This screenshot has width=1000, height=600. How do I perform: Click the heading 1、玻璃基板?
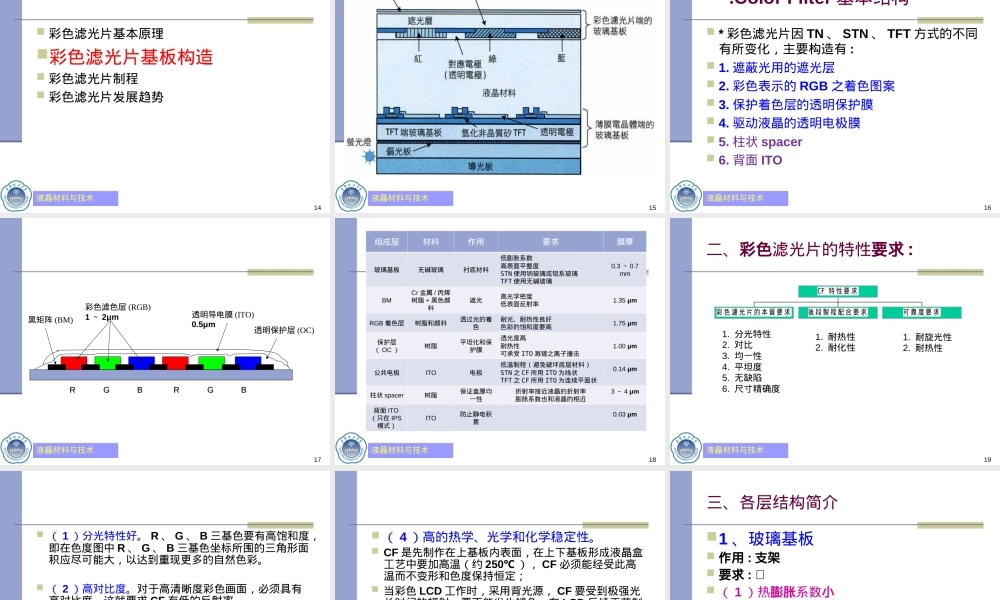[766, 539]
